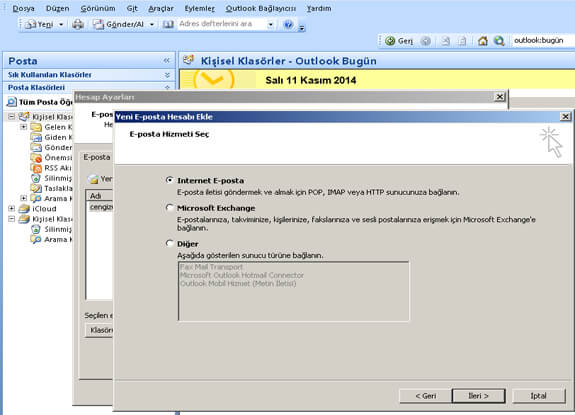This screenshot has width=575, height=415.
Task: Click the Home icon in web toolbar
Action: 483,41
